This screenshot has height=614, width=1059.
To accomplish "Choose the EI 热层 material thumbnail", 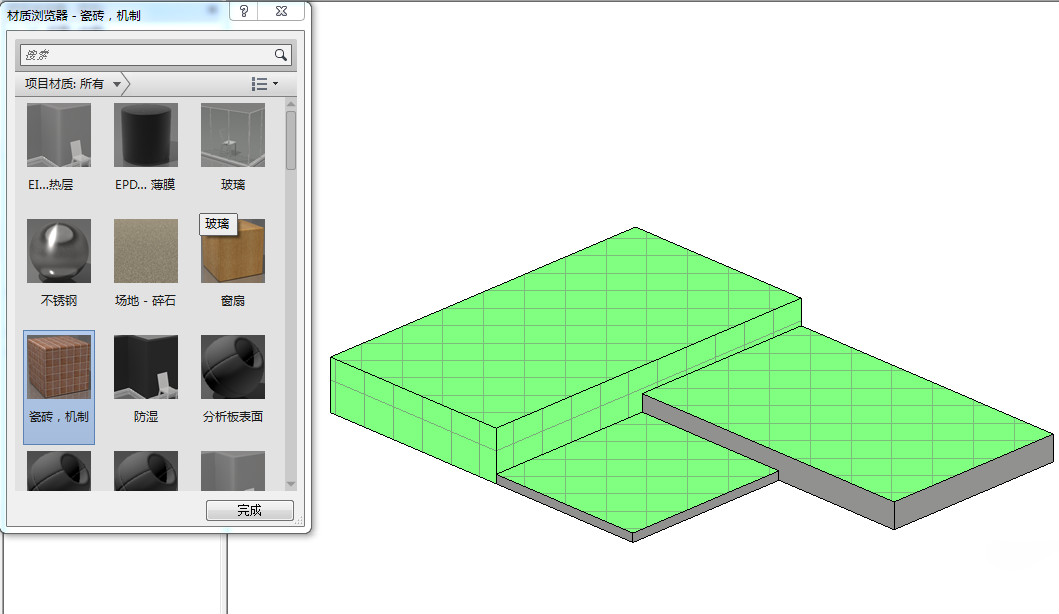I will pos(58,135).
